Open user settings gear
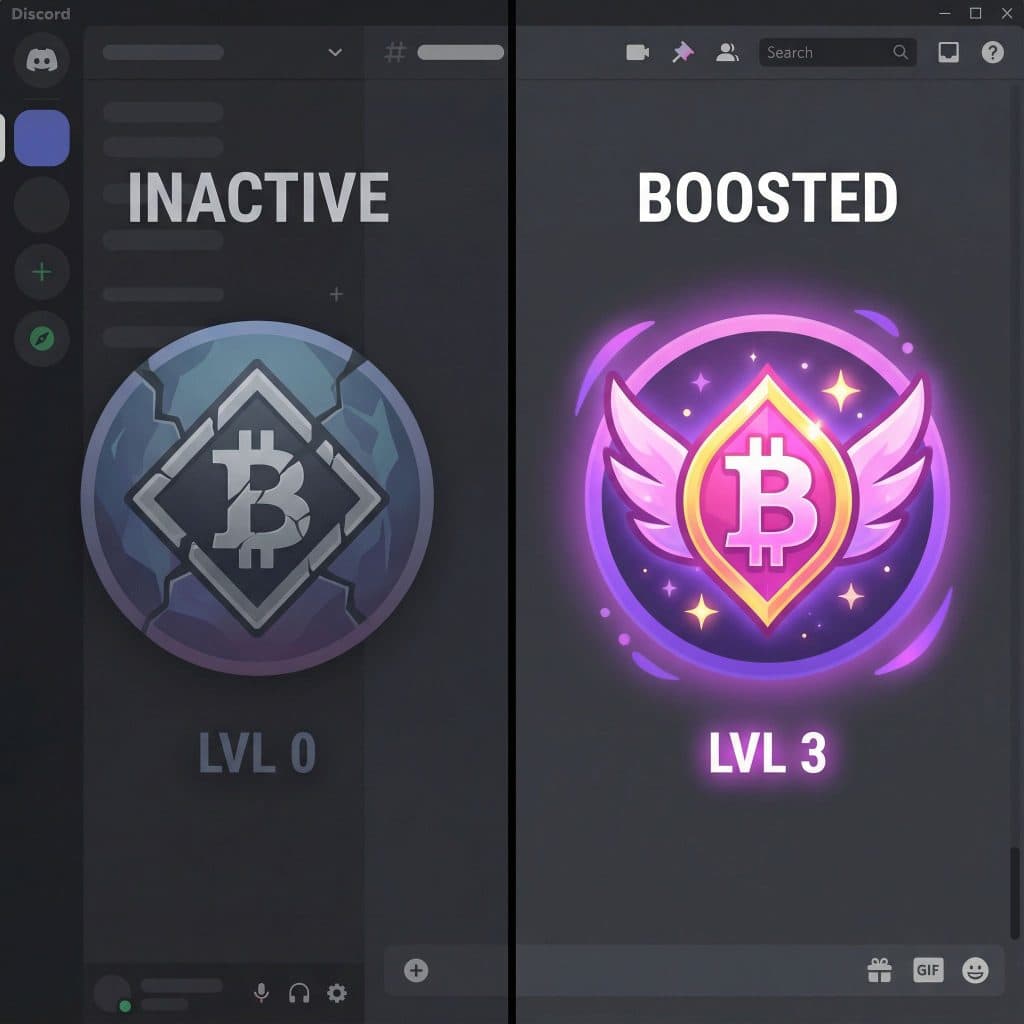 pyautogui.click(x=337, y=993)
